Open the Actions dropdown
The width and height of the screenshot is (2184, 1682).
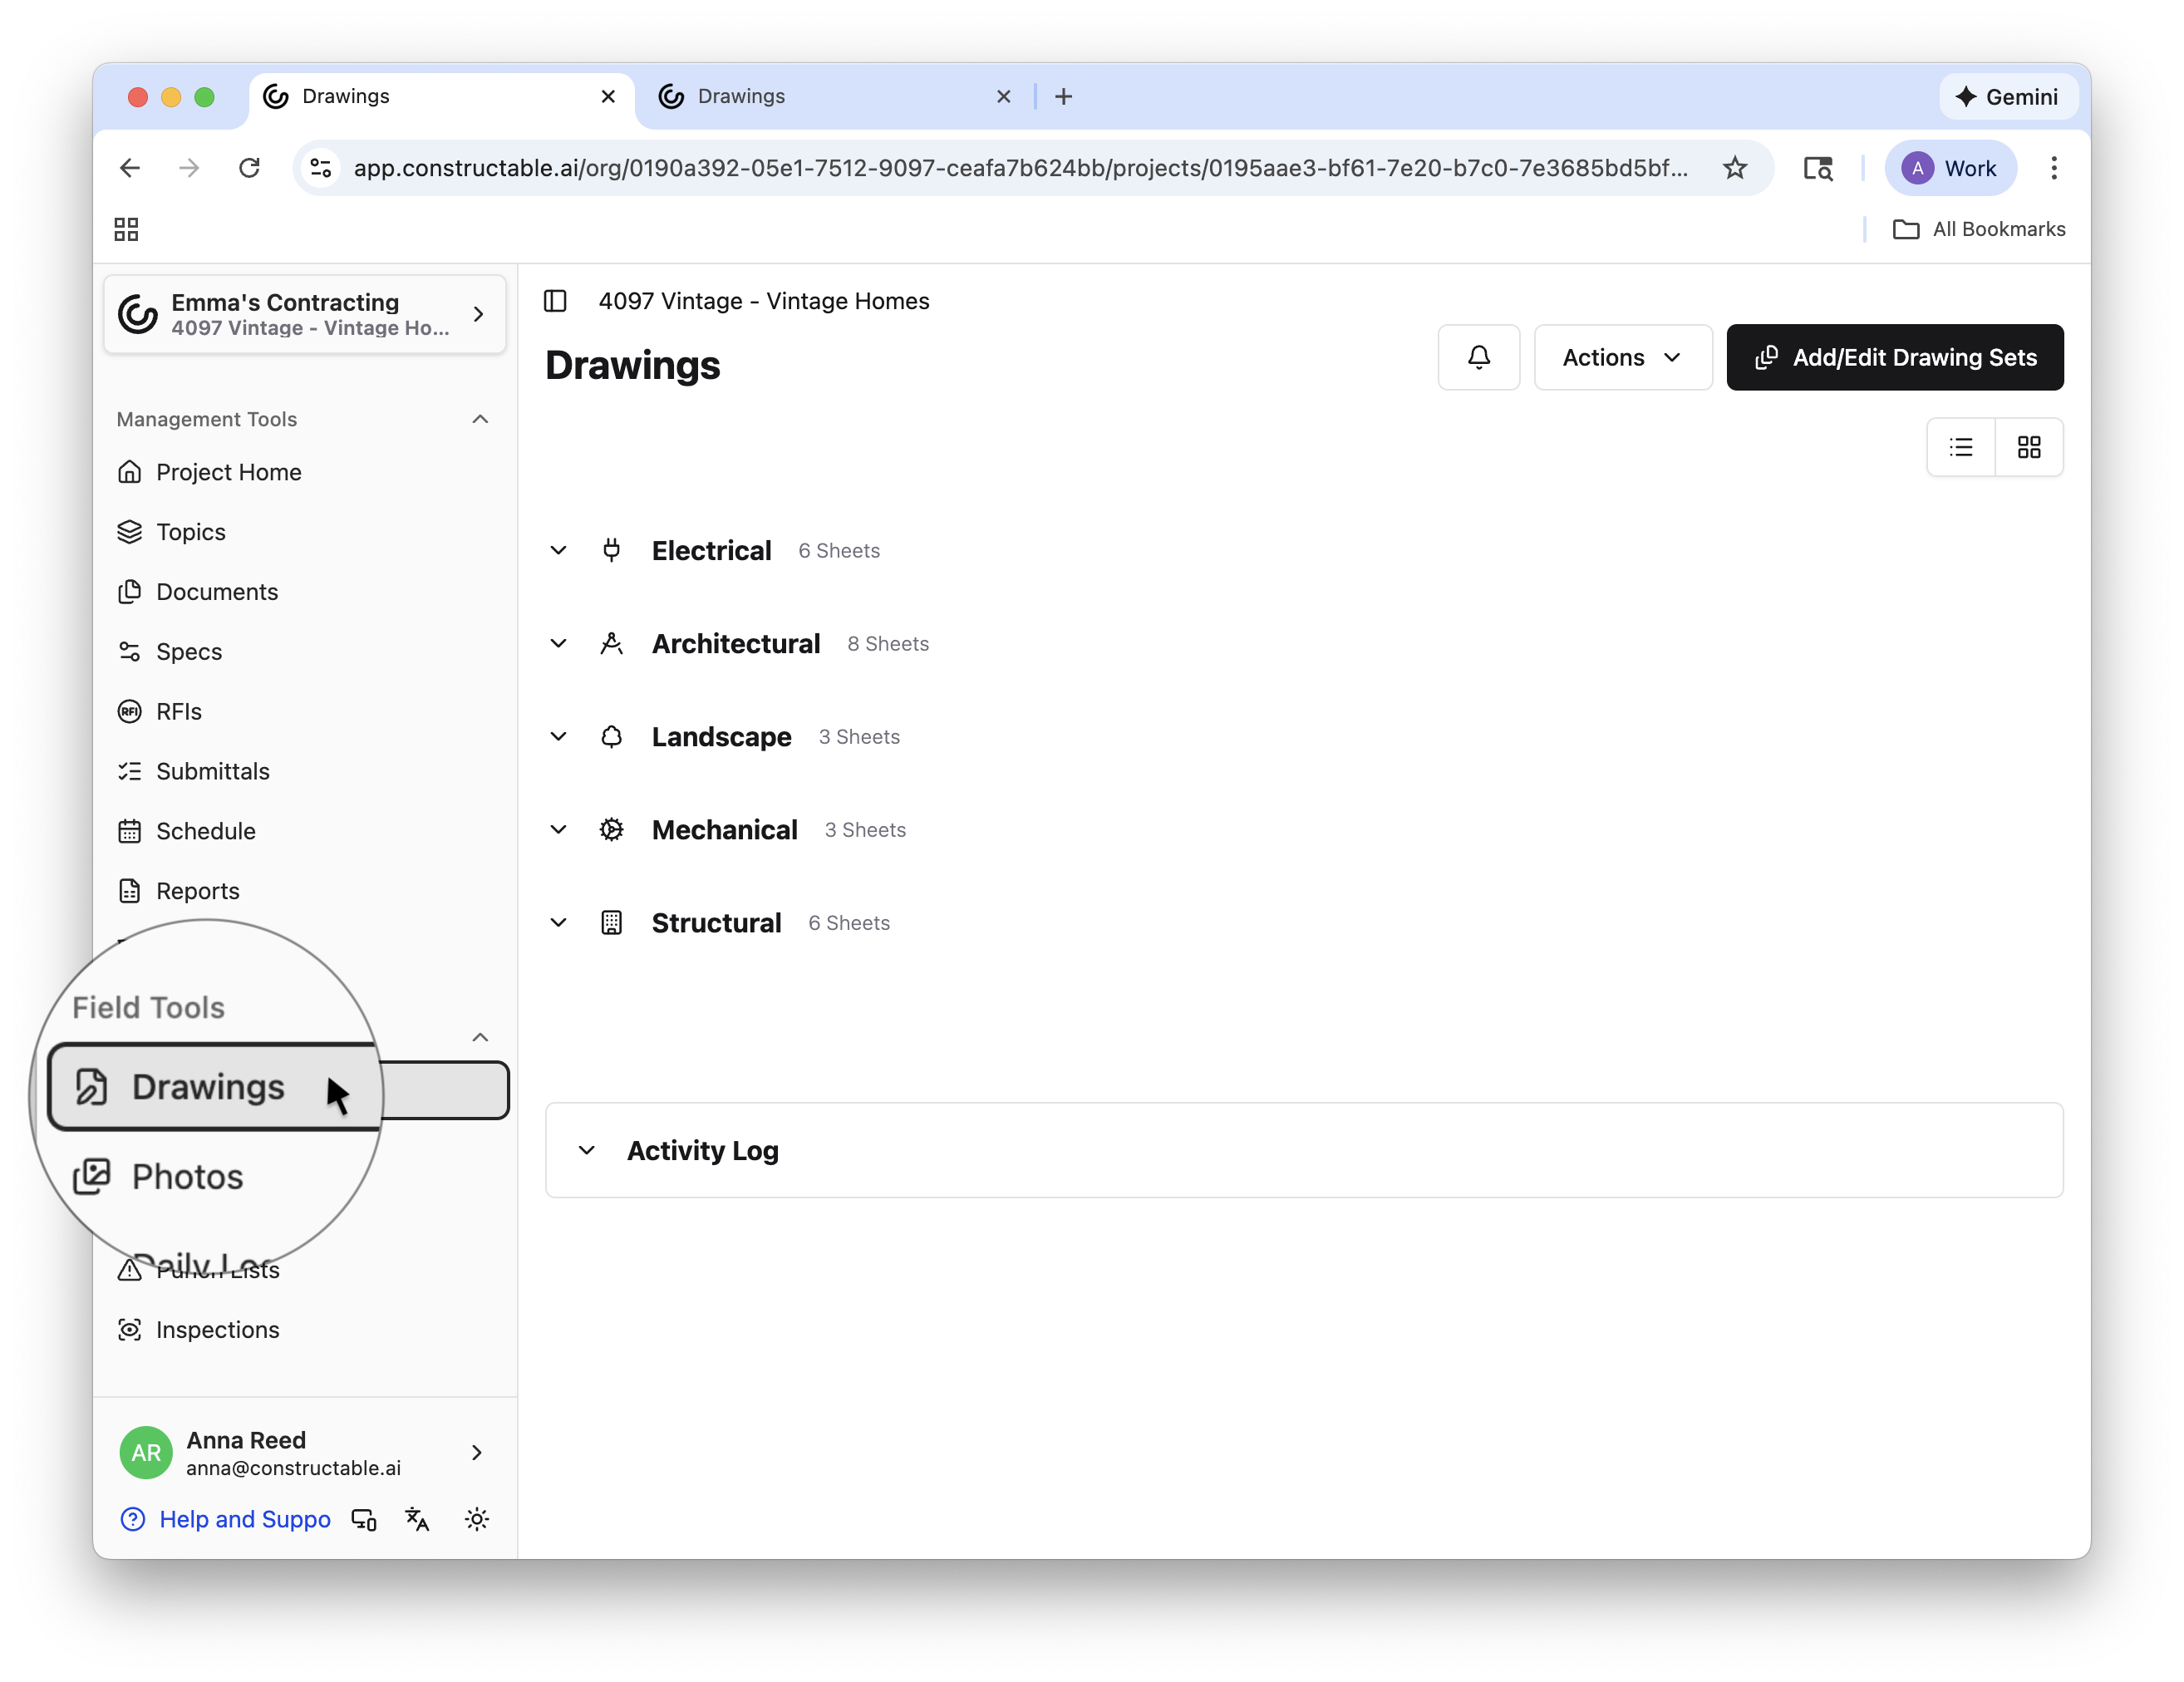(x=1622, y=357)
